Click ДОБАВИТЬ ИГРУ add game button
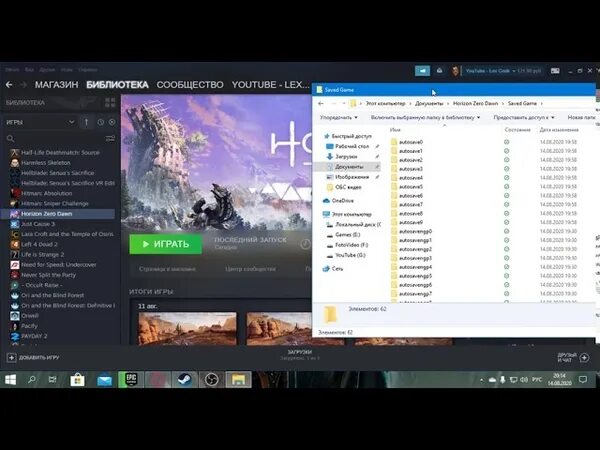This screenshot has height=450, width=600. 33,358
